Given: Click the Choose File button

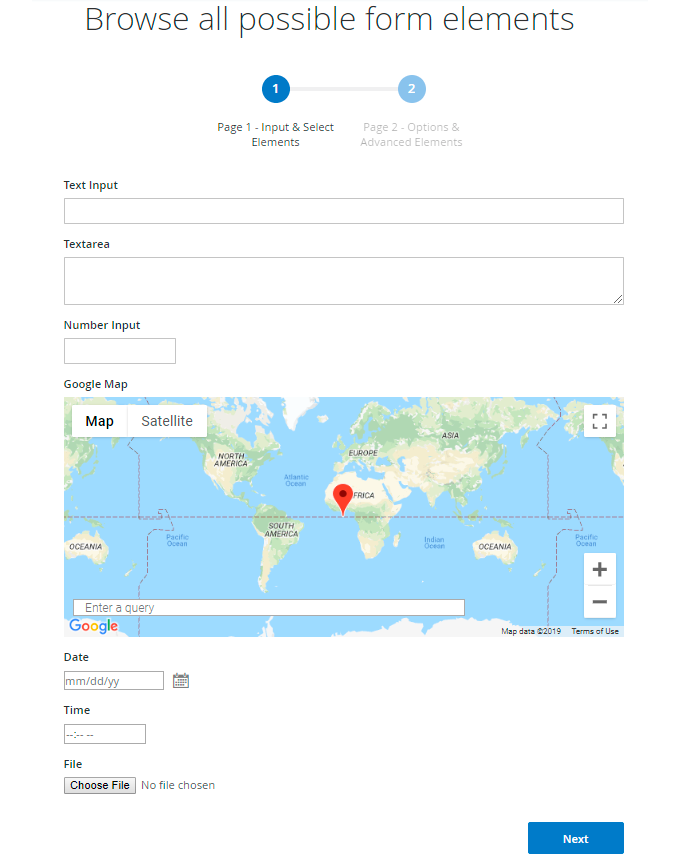Looking at the screenshot, I should 100,785.
